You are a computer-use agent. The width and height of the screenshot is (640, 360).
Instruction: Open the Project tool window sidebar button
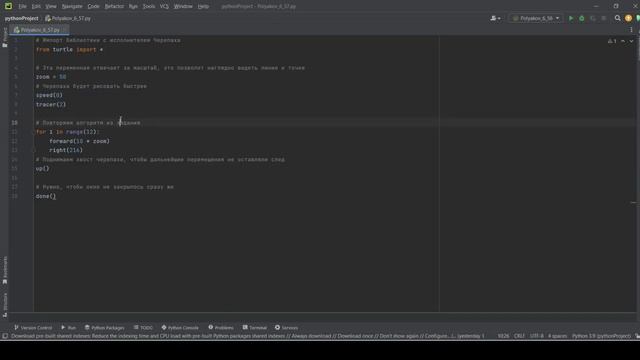(4, 38)
